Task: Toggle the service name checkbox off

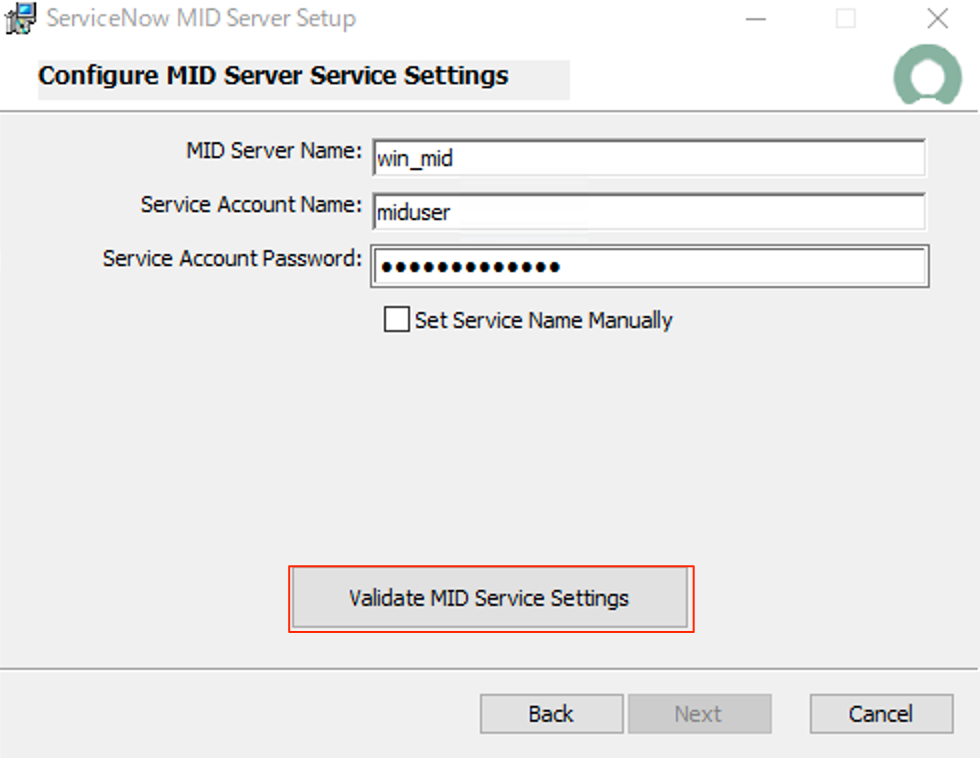Action: [x=396, y=319]
